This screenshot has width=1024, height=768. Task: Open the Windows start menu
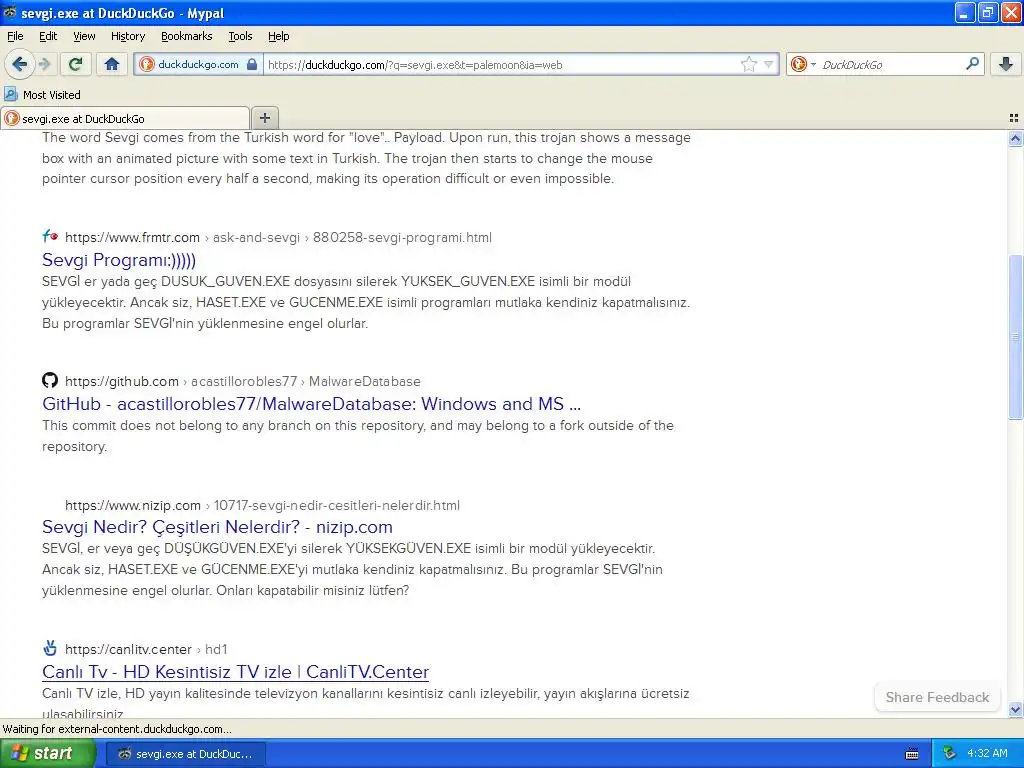pos(47,754)
